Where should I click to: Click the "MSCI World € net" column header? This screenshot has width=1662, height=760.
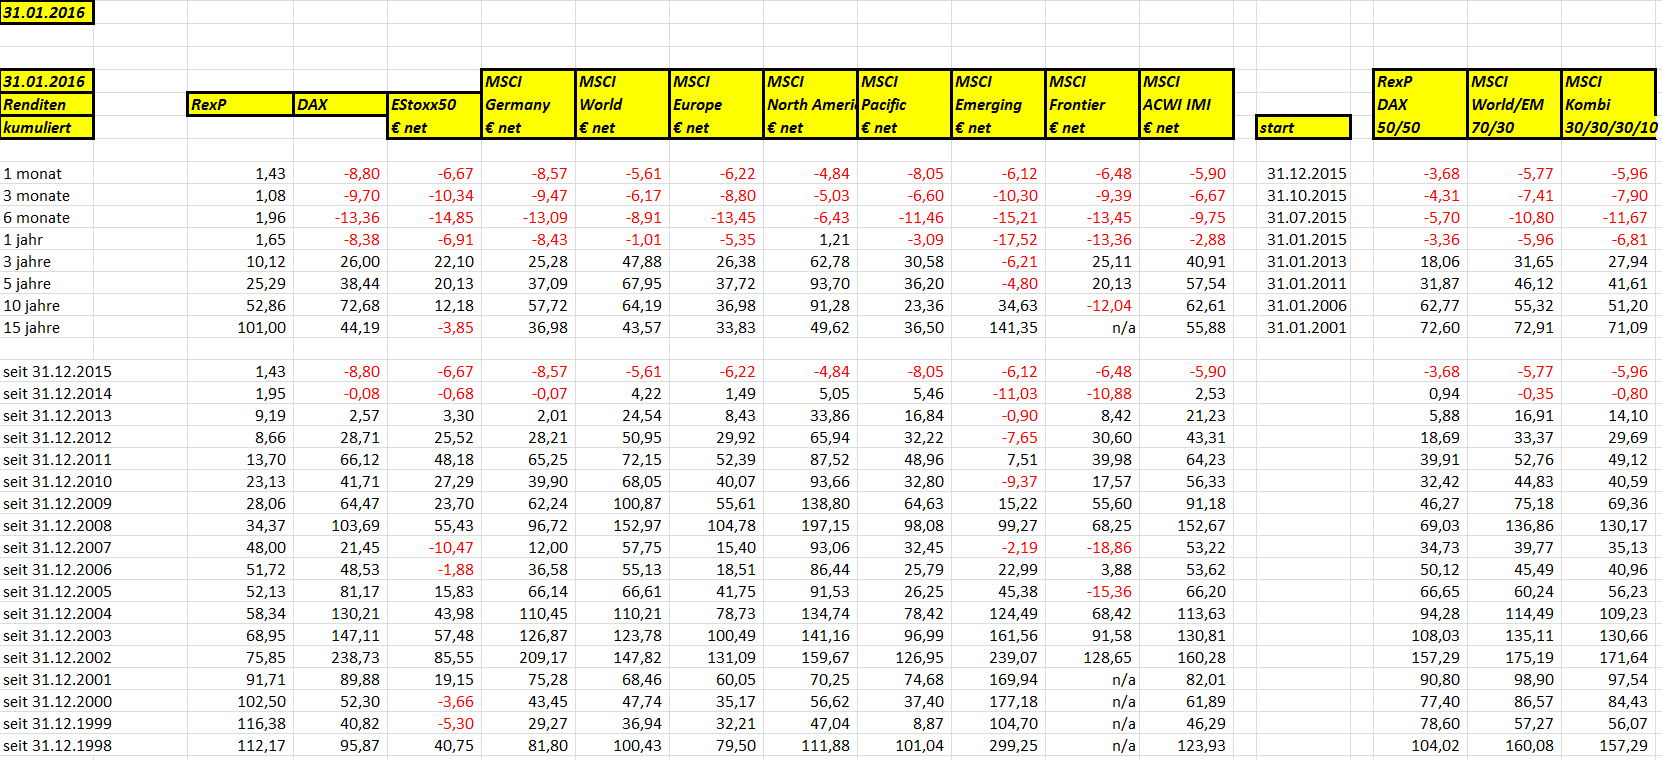tap(622, 104)
